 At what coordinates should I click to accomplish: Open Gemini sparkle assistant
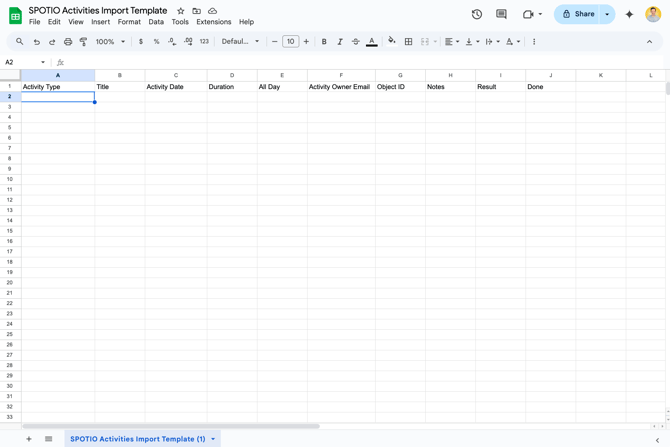pyautogui.click(x=629, y=14)
